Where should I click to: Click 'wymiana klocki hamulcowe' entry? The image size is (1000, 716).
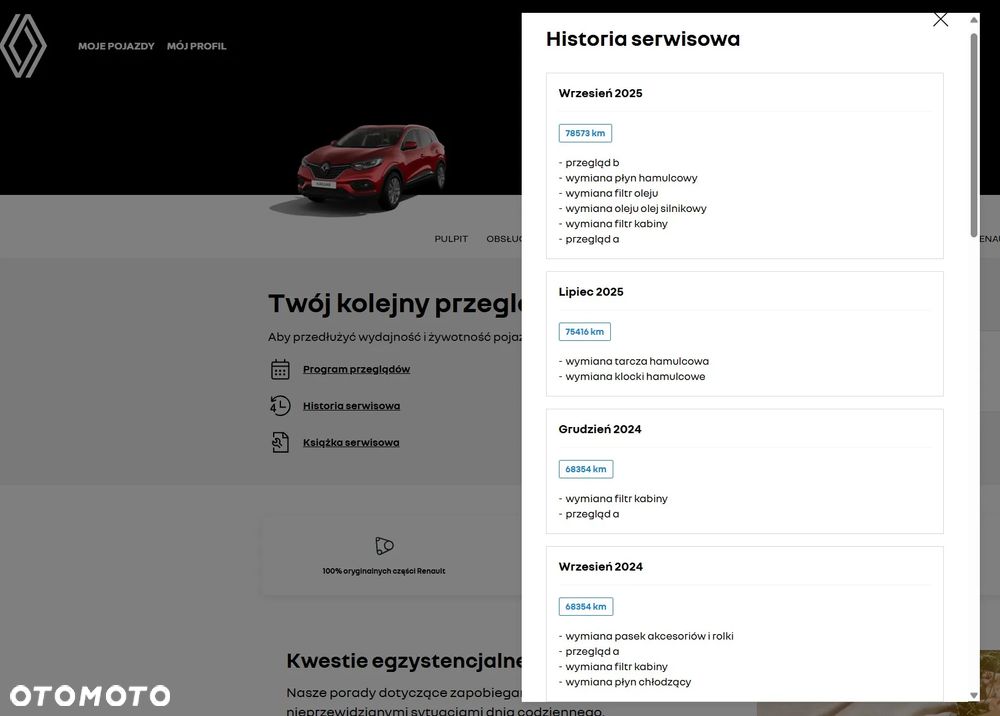pos(631,376)
